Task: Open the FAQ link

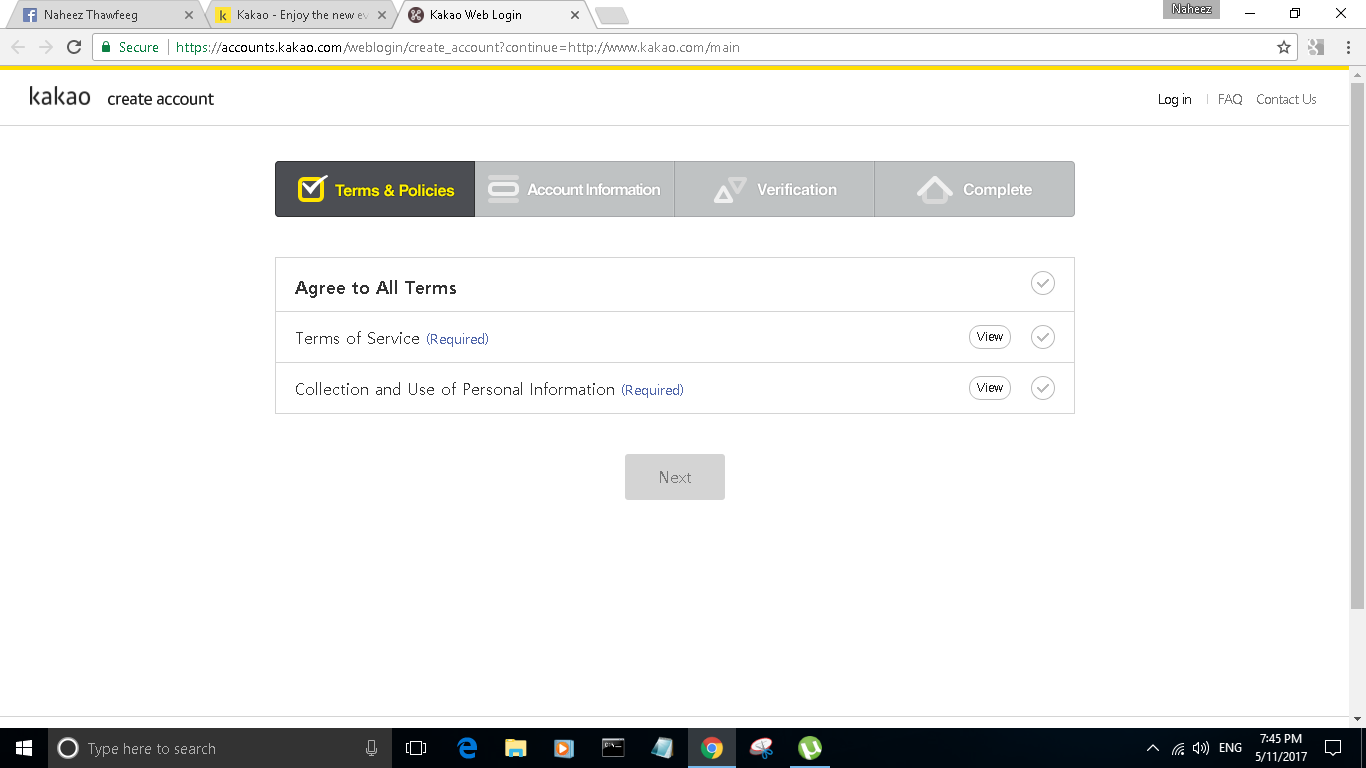Action: (x=1230, y=99)
